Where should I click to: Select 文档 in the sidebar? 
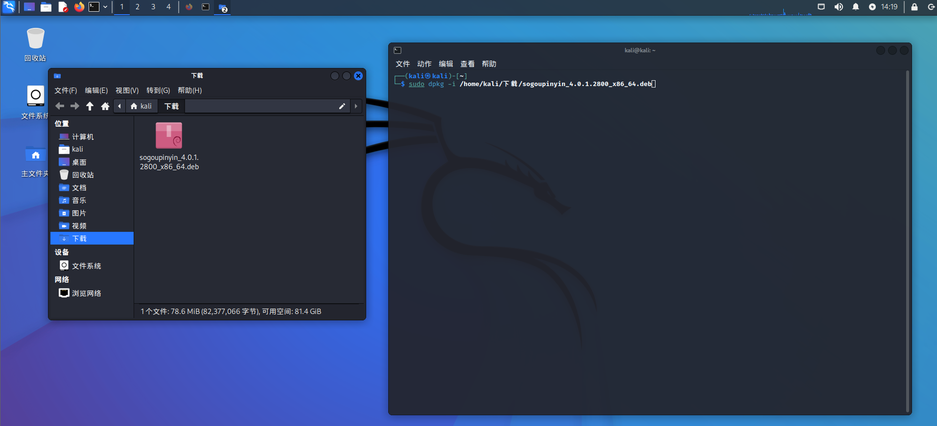(x=92, y=188)
